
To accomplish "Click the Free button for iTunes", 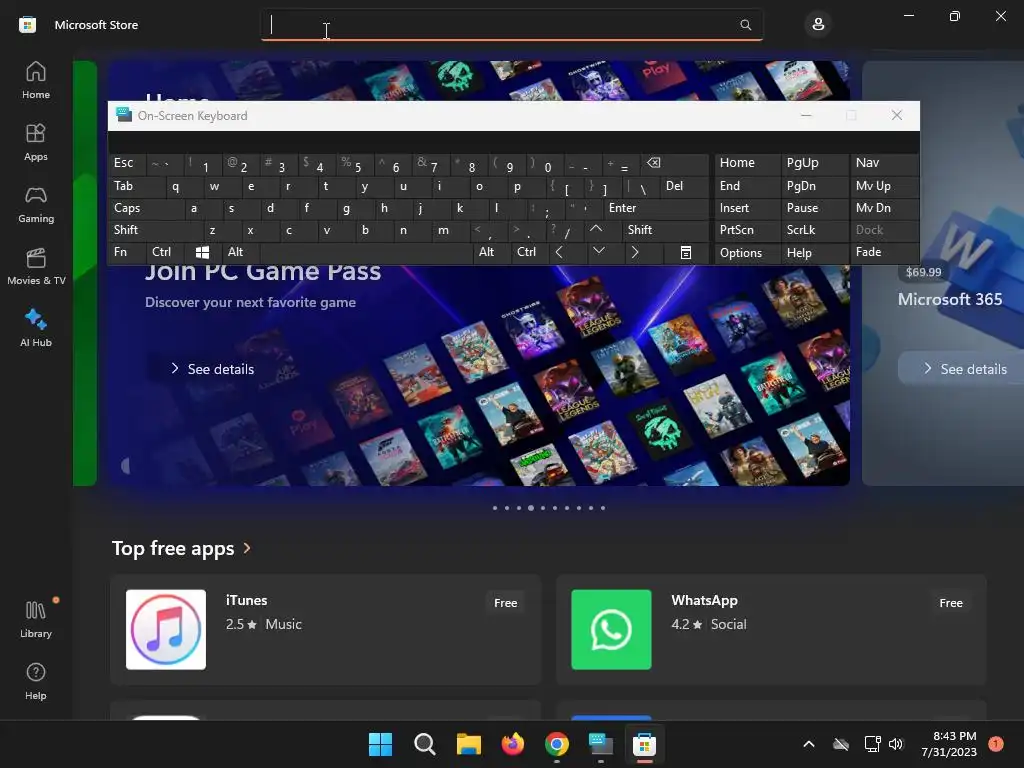I will click(x=505, y=603).
